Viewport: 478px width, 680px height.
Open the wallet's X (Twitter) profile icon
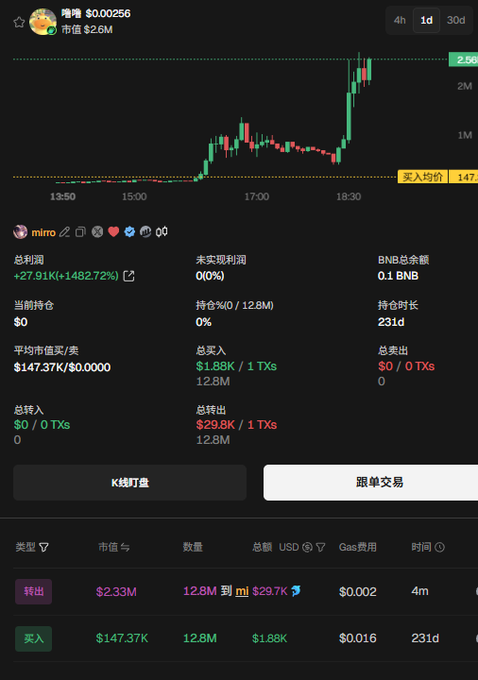(97, 232)
